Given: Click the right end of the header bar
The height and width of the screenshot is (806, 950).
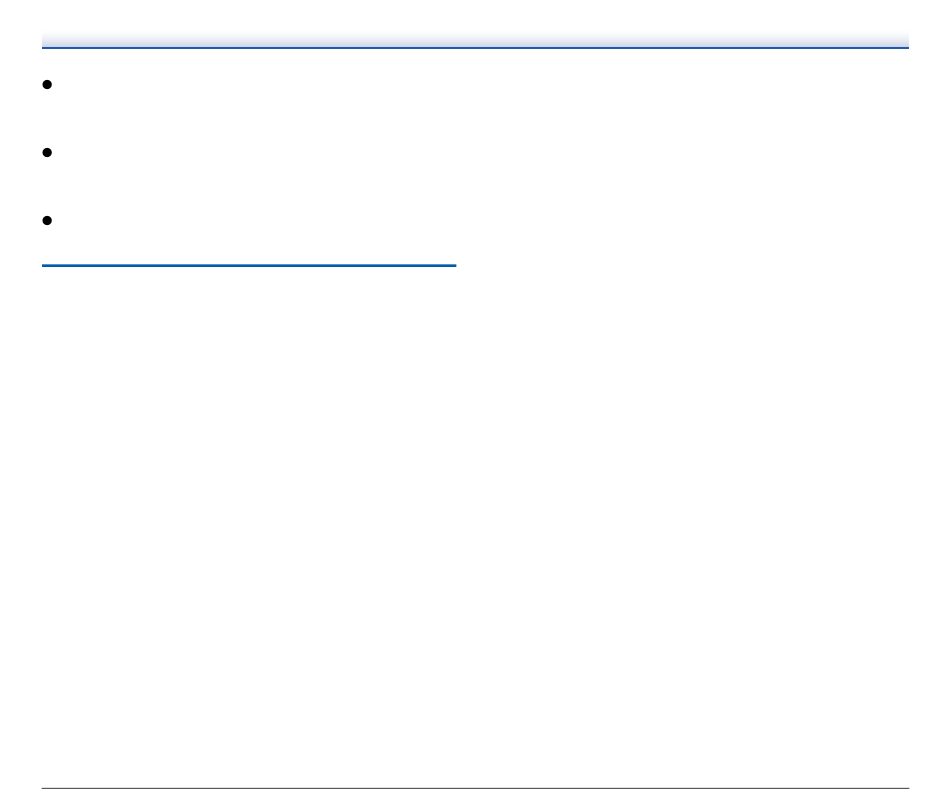Looking at the screenshot, I should 905,40.
